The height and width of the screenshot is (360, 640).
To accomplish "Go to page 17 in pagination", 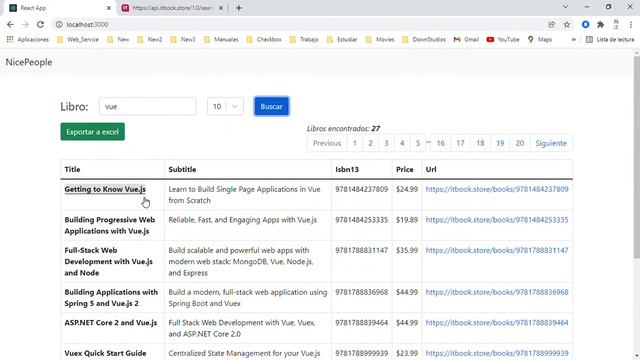I will [x=460, y=143].
